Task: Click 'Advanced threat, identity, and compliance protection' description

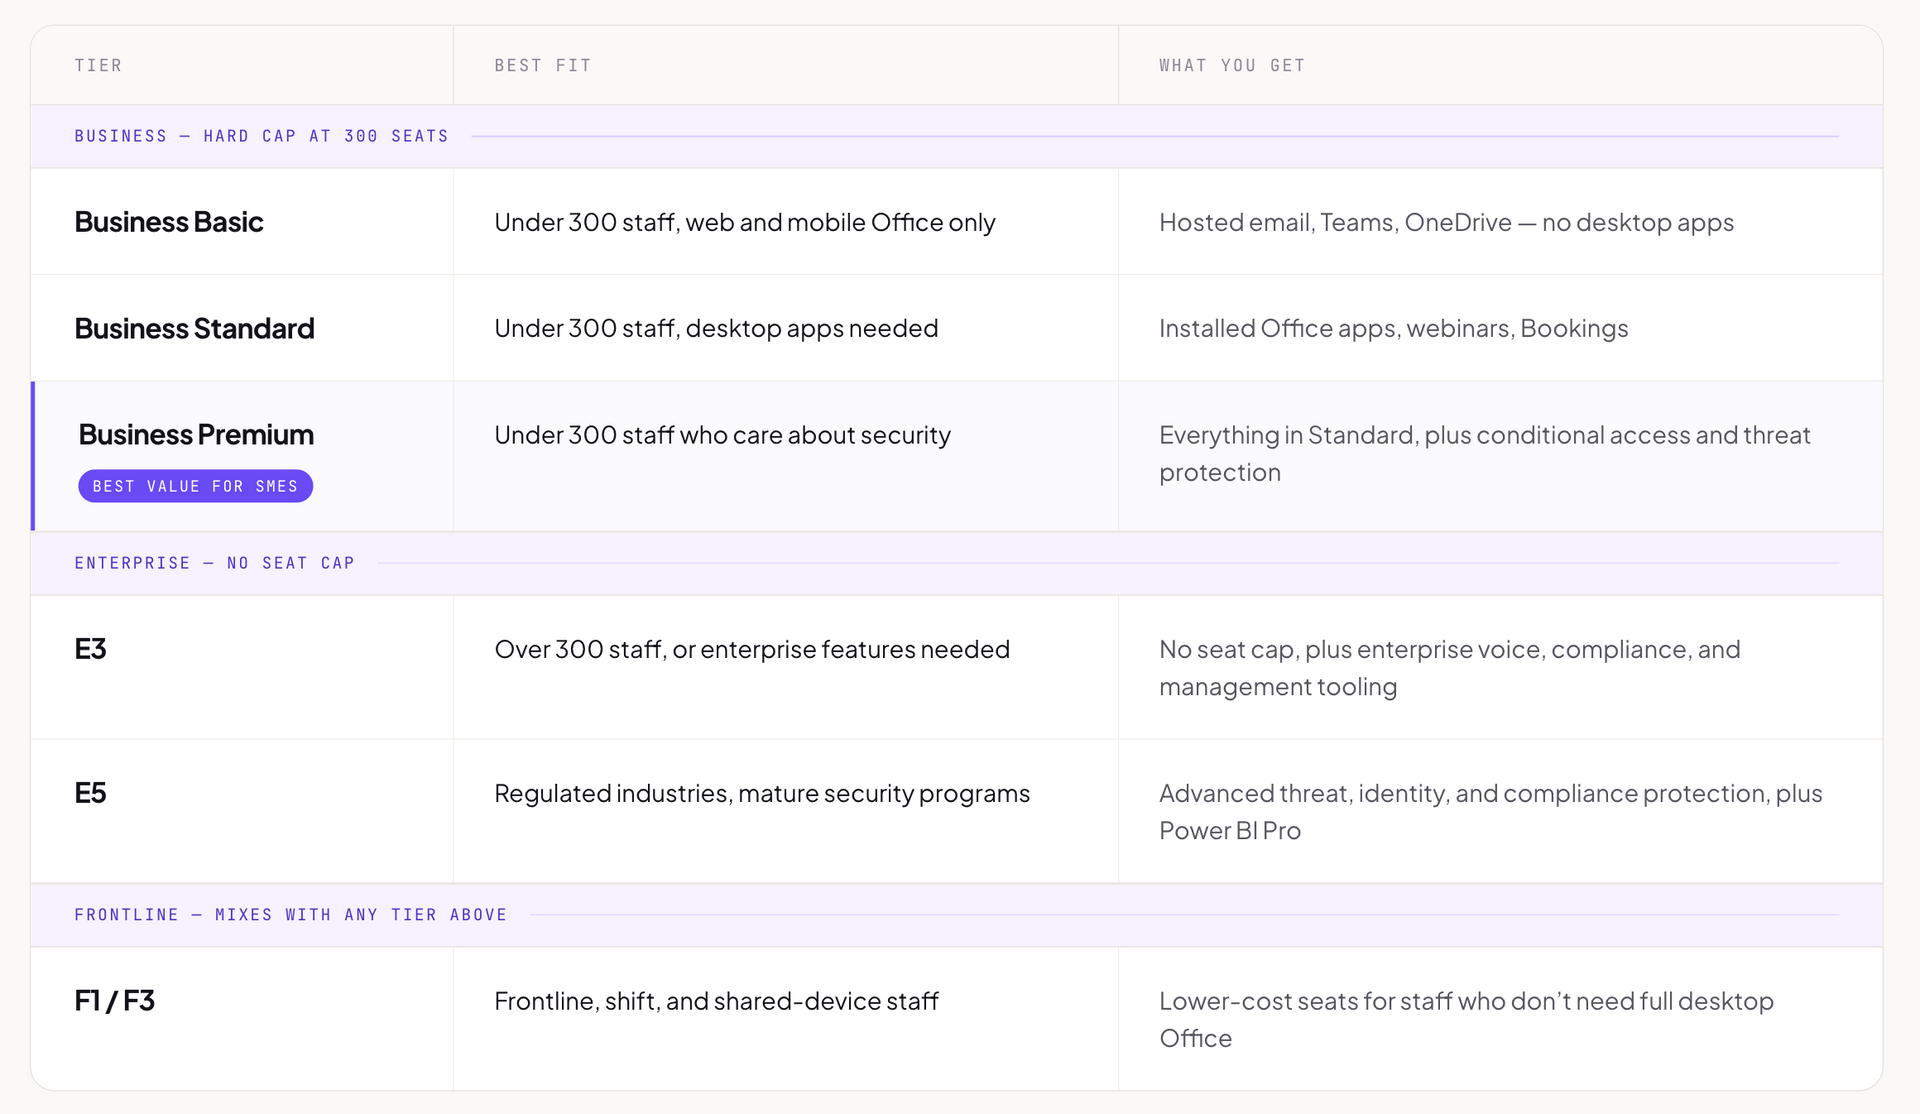Action: pos(1491,812)
